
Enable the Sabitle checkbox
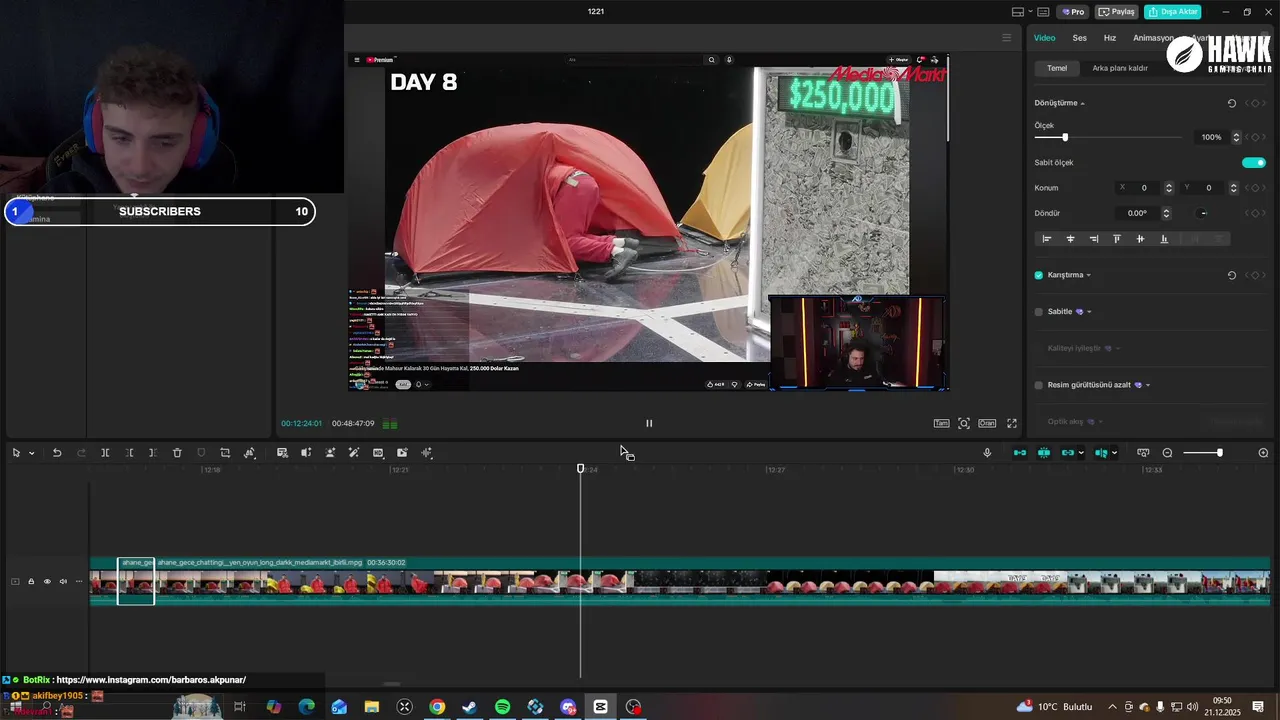(1039, 312)
